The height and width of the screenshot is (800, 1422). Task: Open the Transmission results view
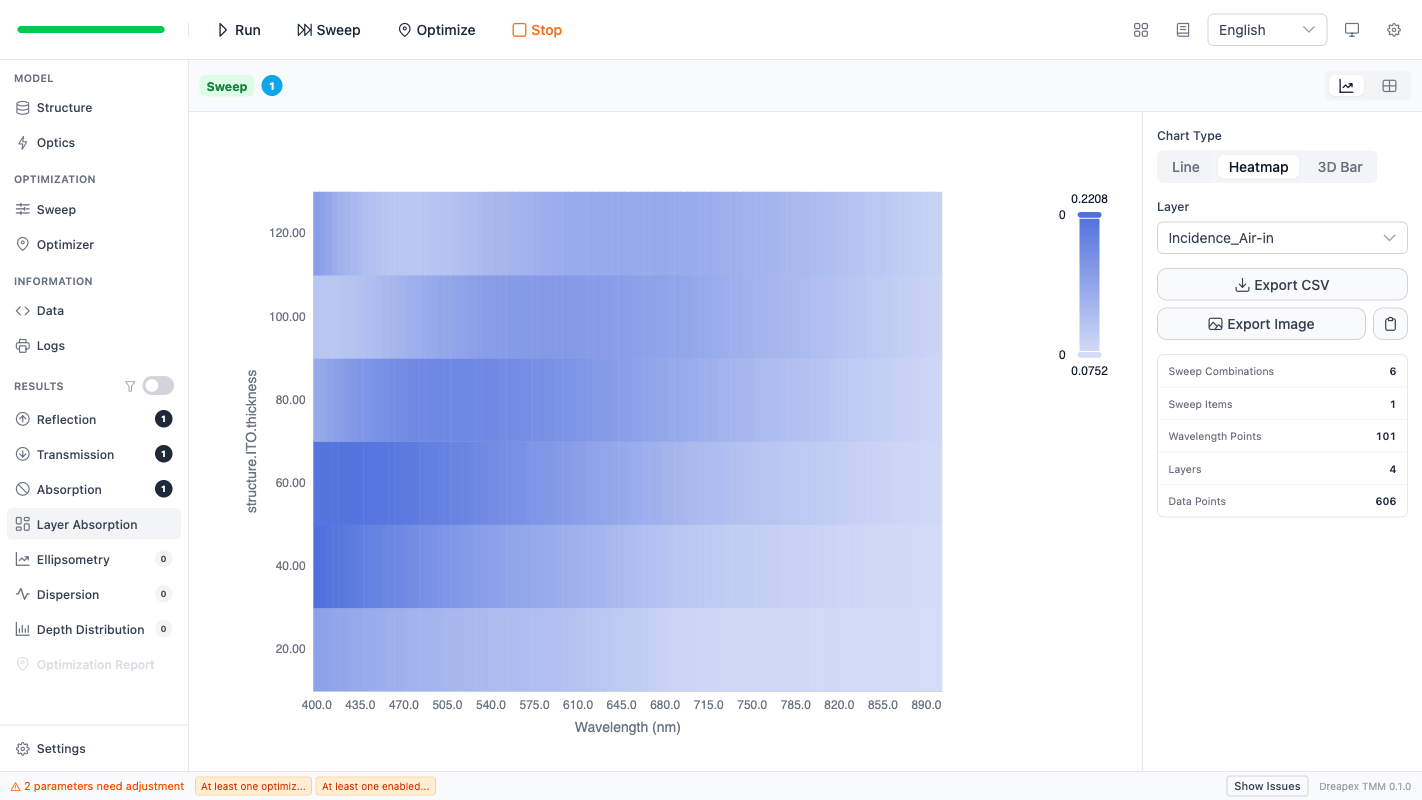[73, 454]
